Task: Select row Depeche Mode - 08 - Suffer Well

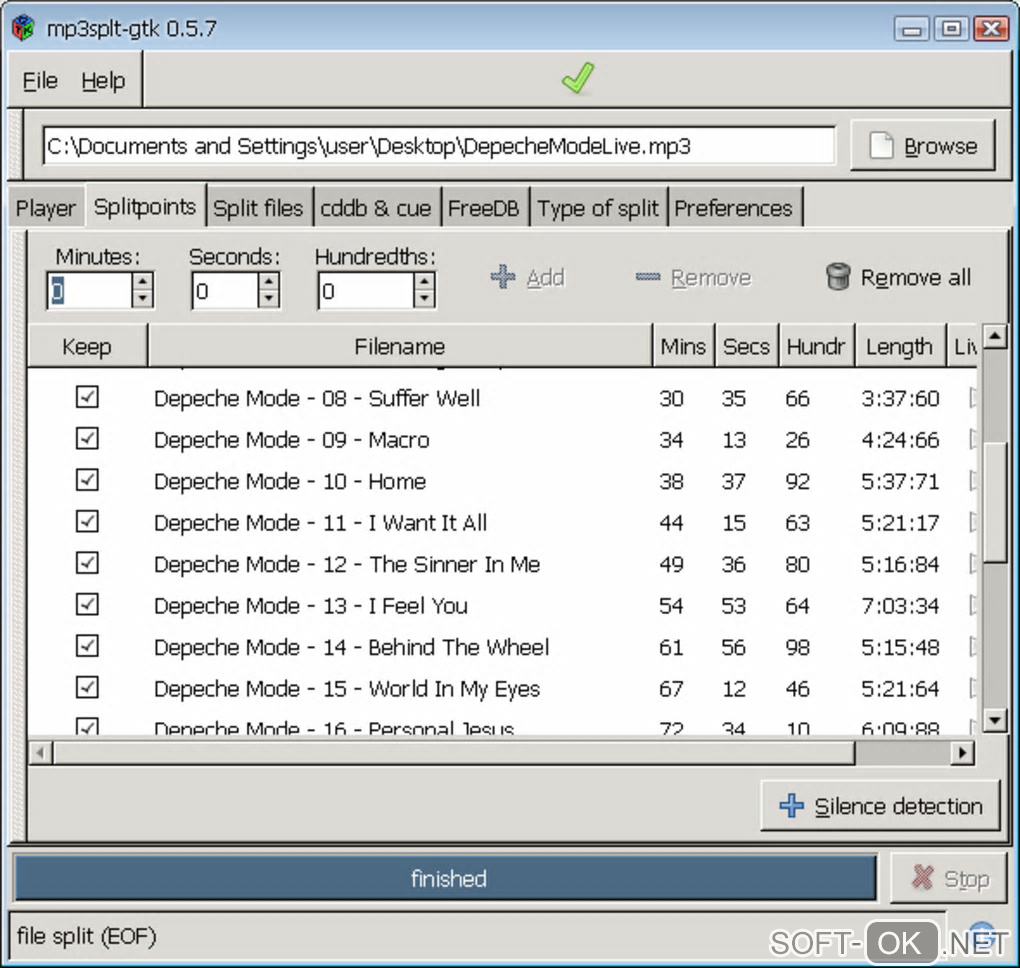Action: pos(502,397)
